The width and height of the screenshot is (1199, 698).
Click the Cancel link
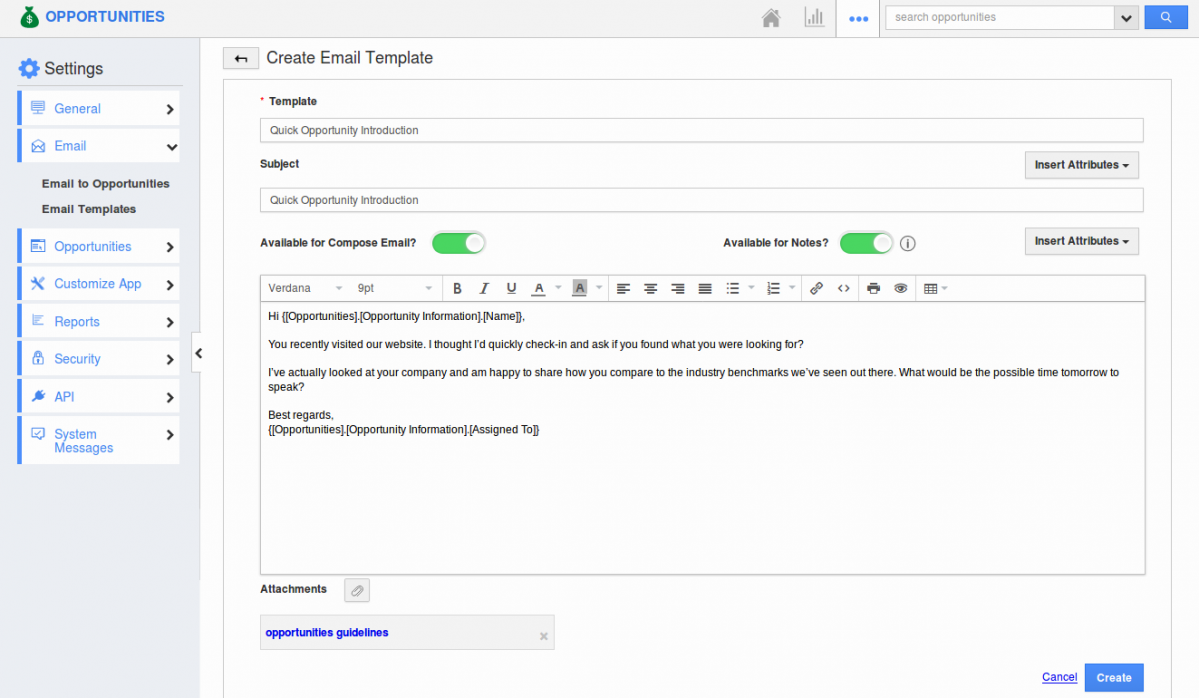point(1059,677)
